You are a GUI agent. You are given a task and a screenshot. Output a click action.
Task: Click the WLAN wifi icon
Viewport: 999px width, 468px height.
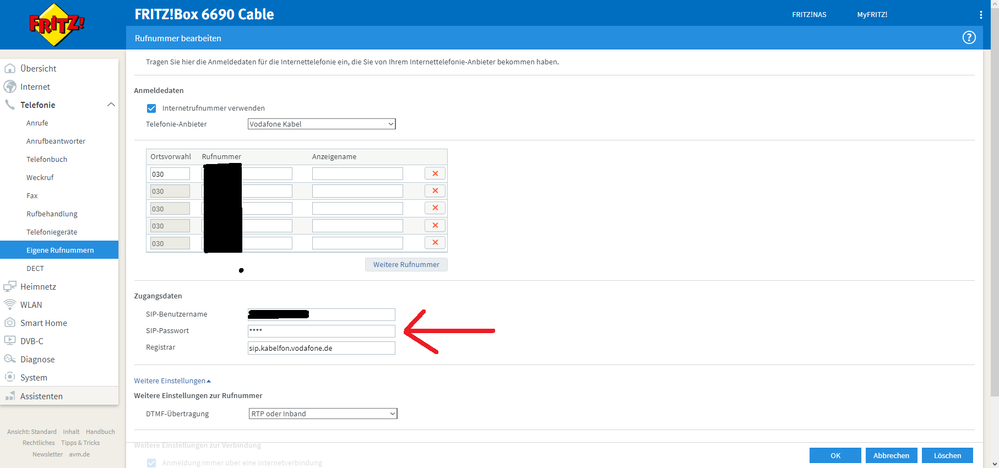pyautogui.click(x=10, y=304)
